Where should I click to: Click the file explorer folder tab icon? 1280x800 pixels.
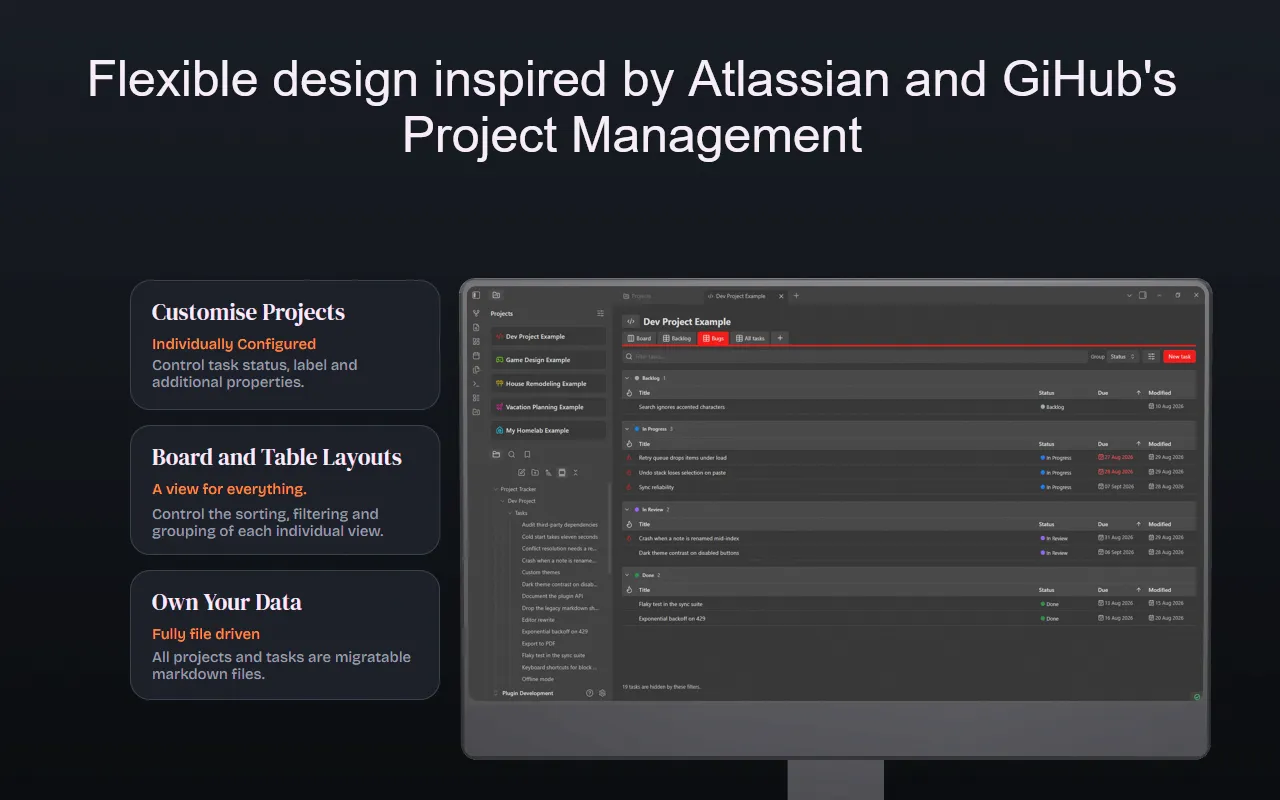point(496,454)
